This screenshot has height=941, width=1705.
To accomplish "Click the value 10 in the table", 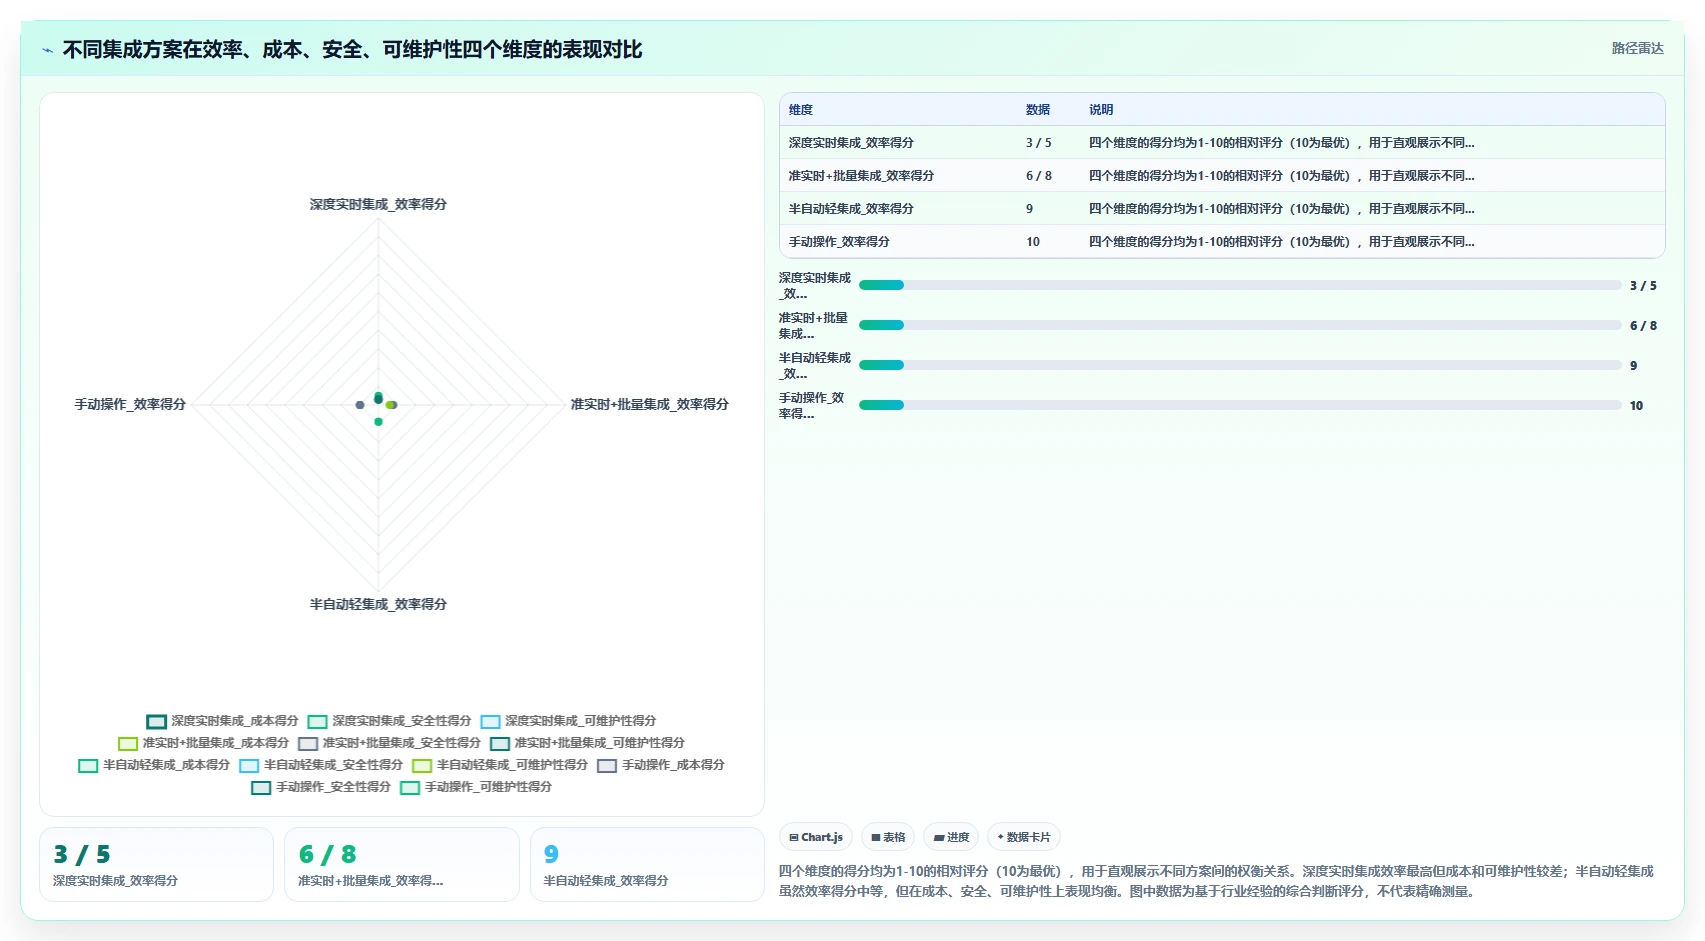I will click(x=1033, y=242).
